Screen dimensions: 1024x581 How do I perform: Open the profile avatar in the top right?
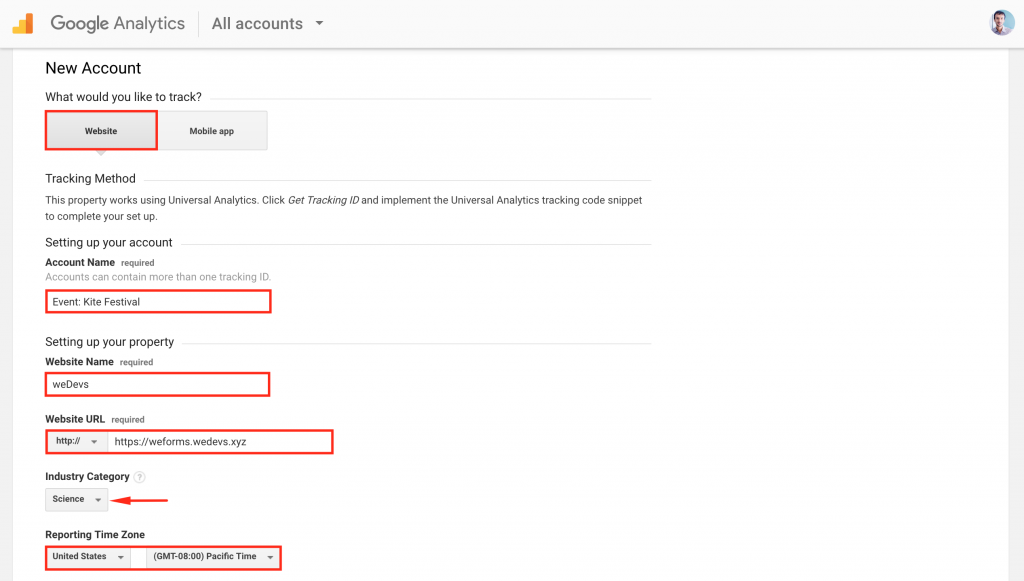coord(1001,22)
